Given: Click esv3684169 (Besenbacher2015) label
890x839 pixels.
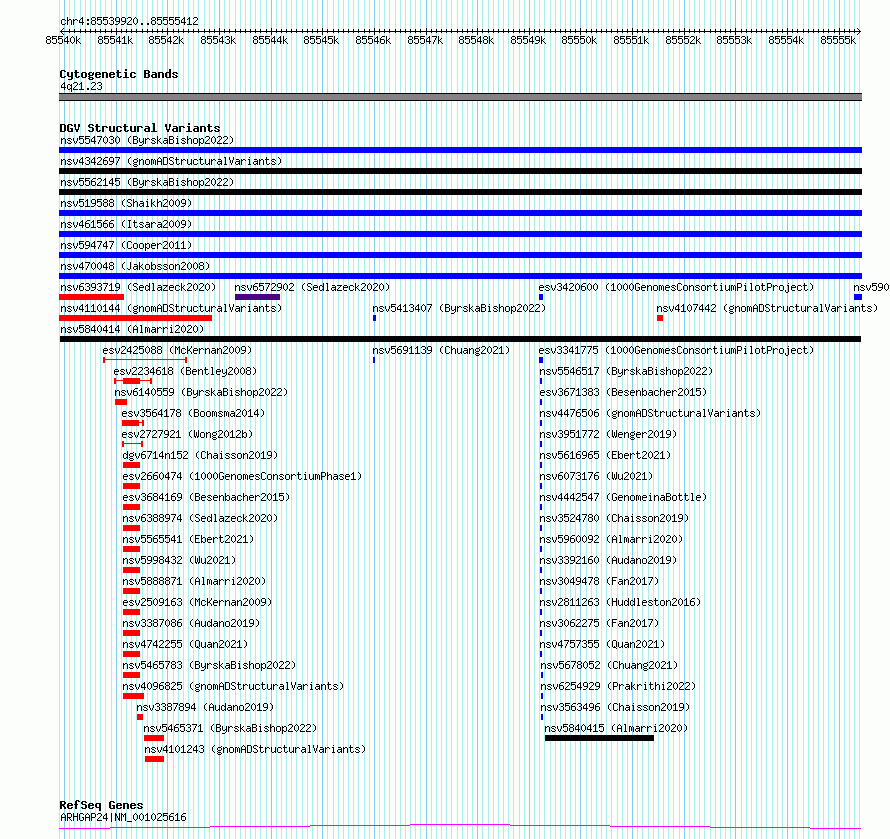Looking at the screenshot, I should [x=206, y=497].
